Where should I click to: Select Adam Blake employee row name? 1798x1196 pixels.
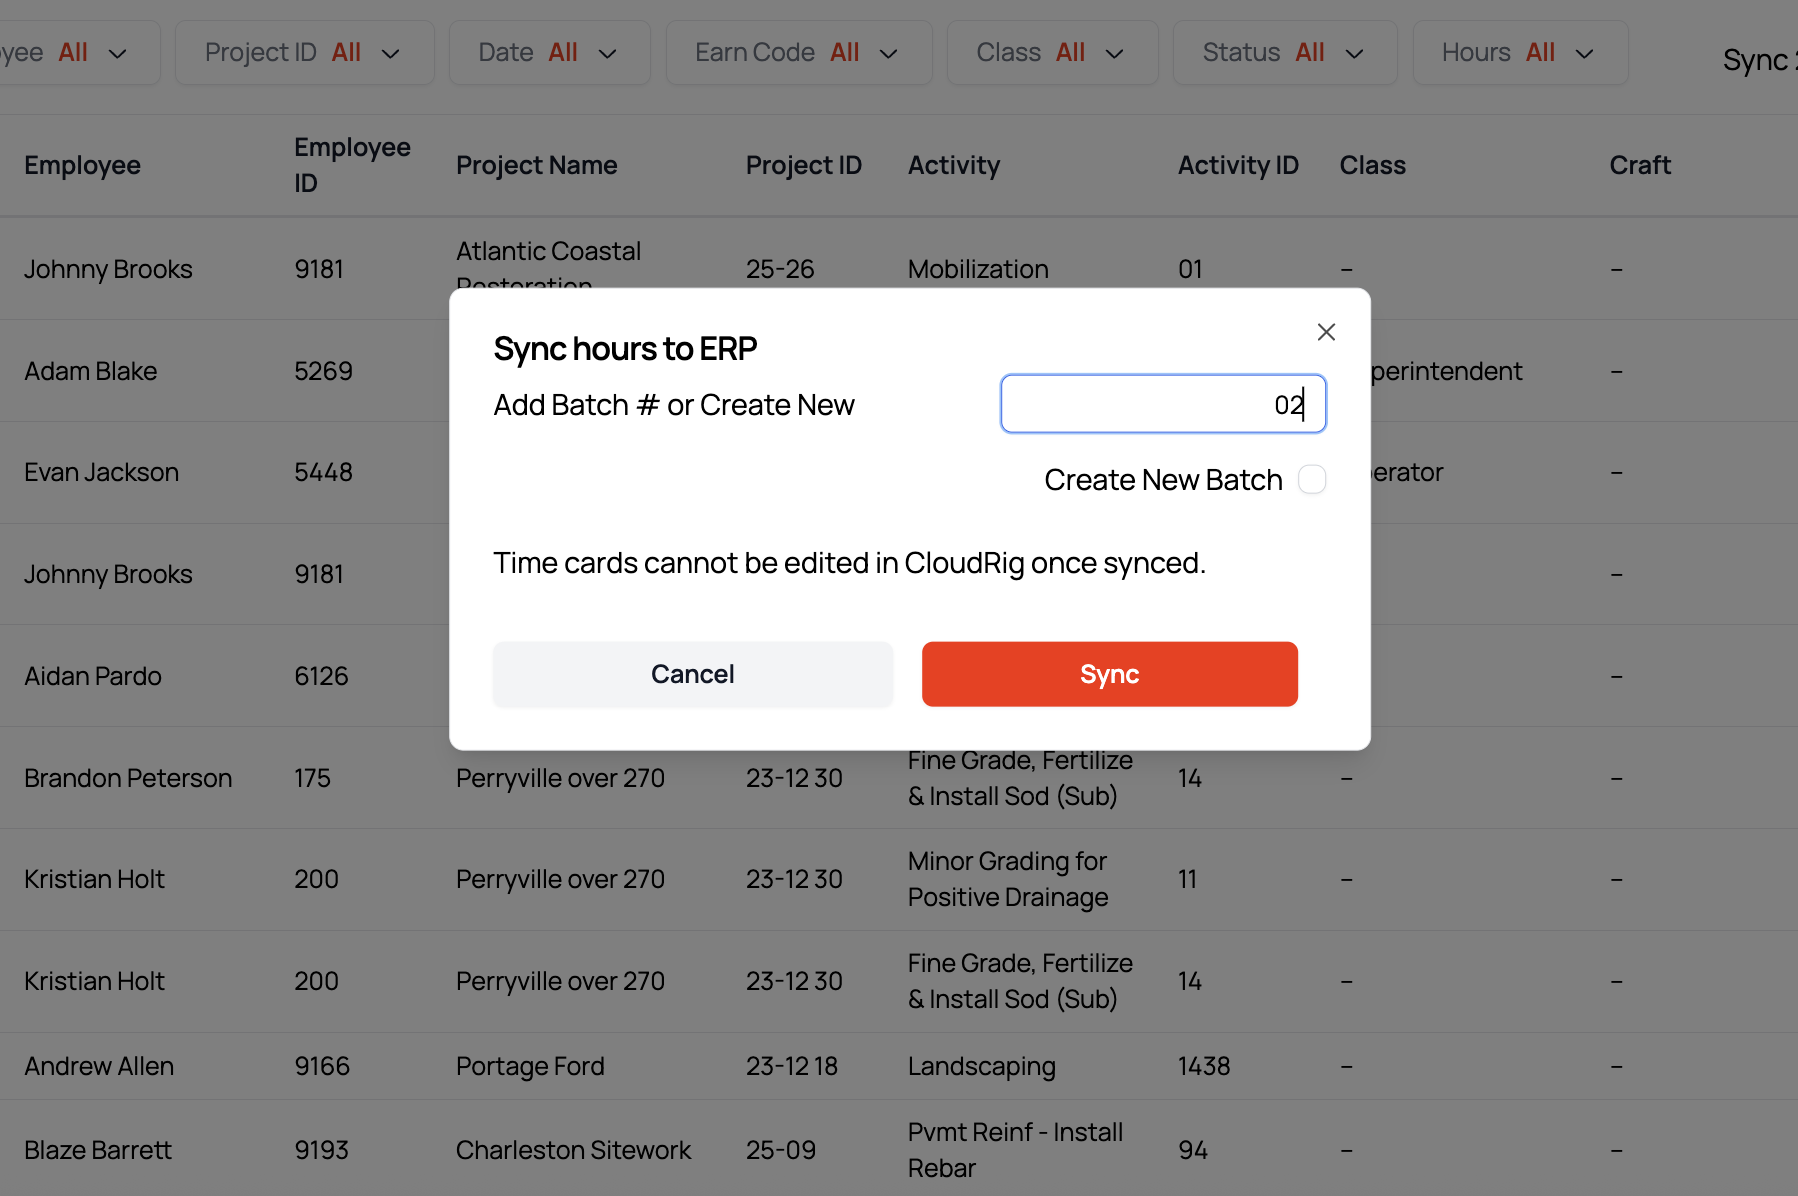(x=91, y=371)
